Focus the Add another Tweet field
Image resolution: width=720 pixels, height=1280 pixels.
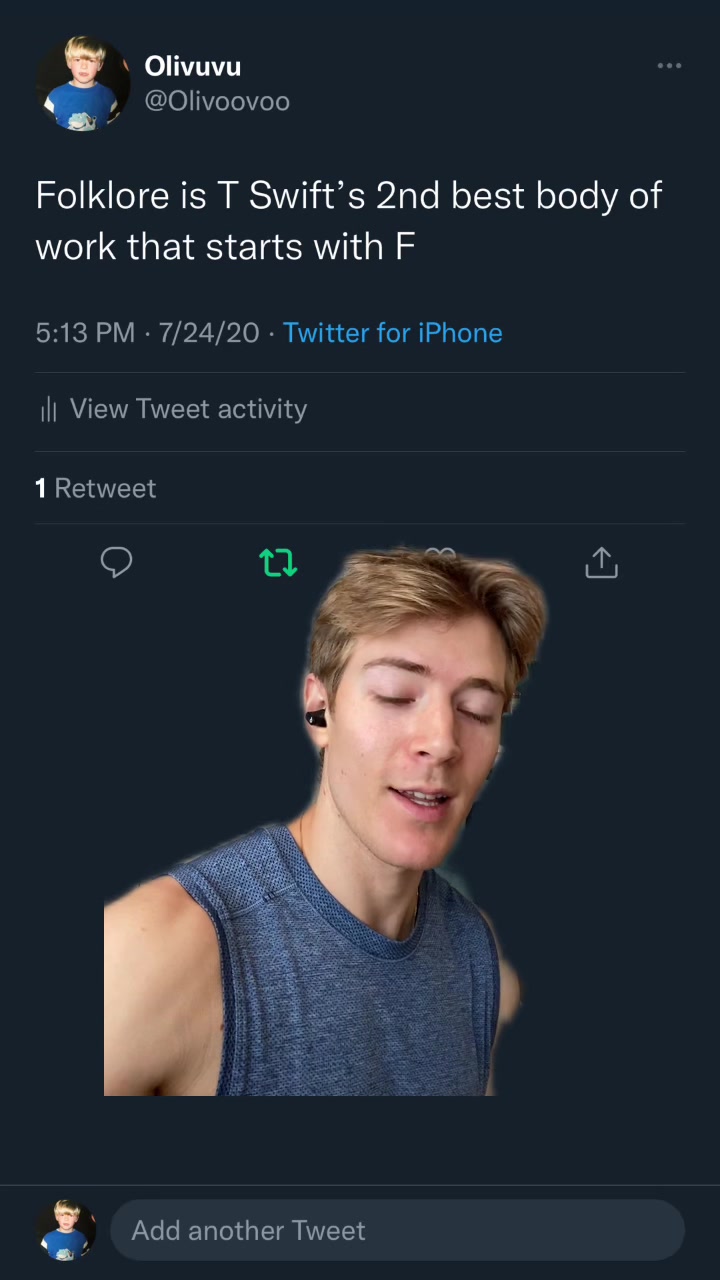click(x=397, y=1230)
